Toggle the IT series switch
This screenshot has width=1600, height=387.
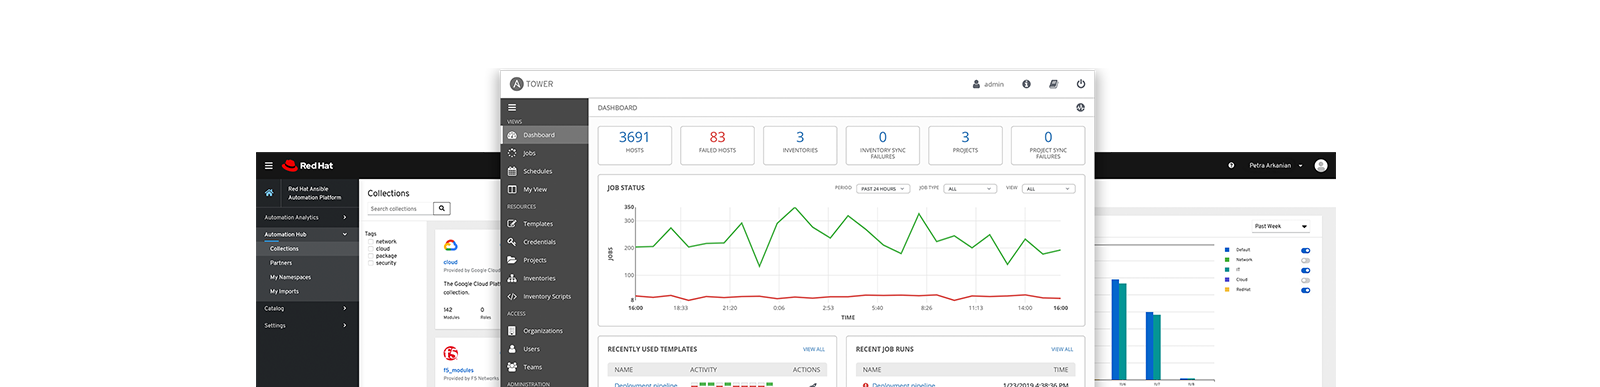(1305, 270)
